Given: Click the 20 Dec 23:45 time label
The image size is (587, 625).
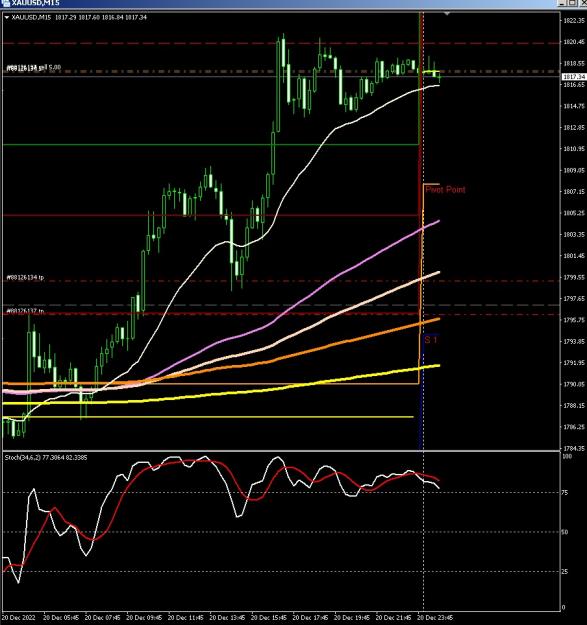Looking at the screenshot, I should (x=435, y=618).
